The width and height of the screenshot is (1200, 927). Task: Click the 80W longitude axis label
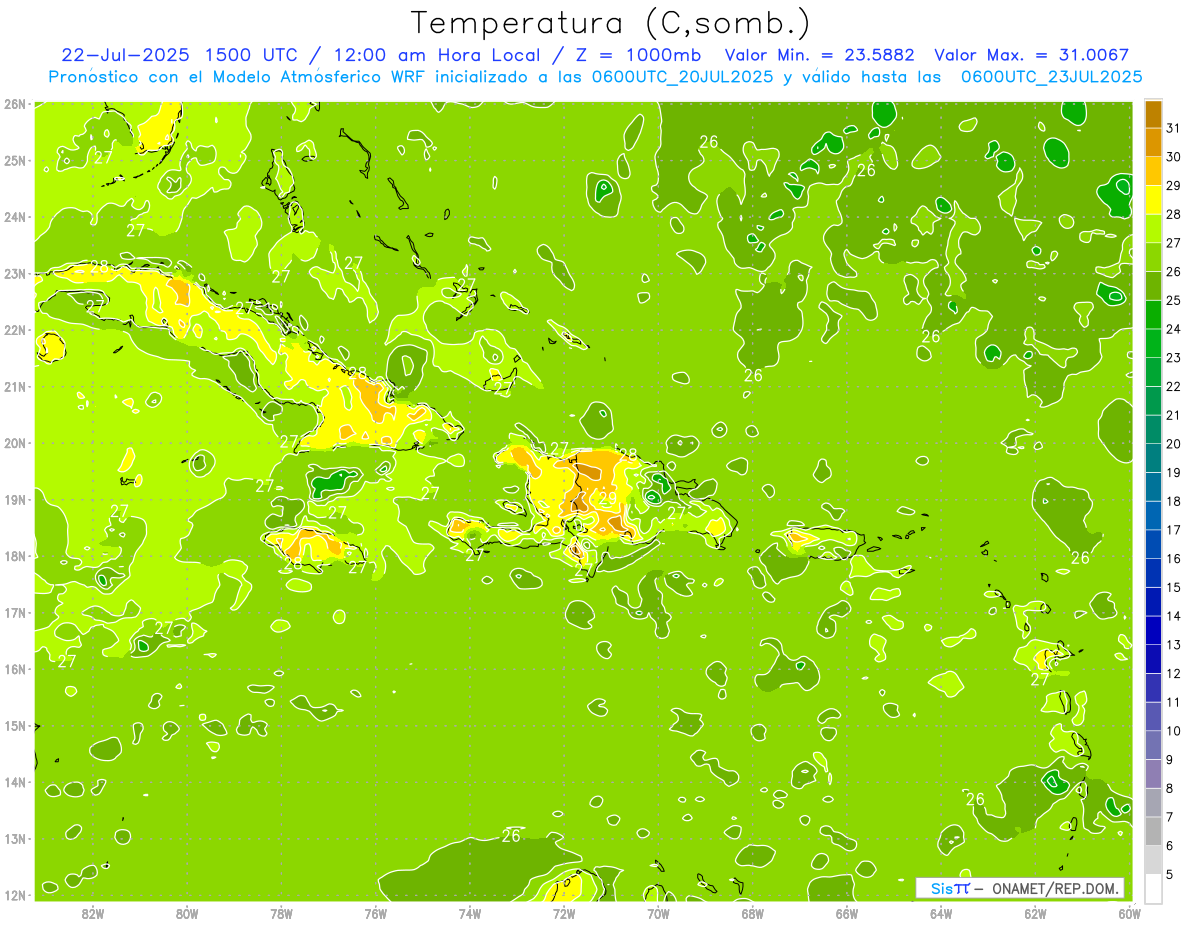point(186,912)
